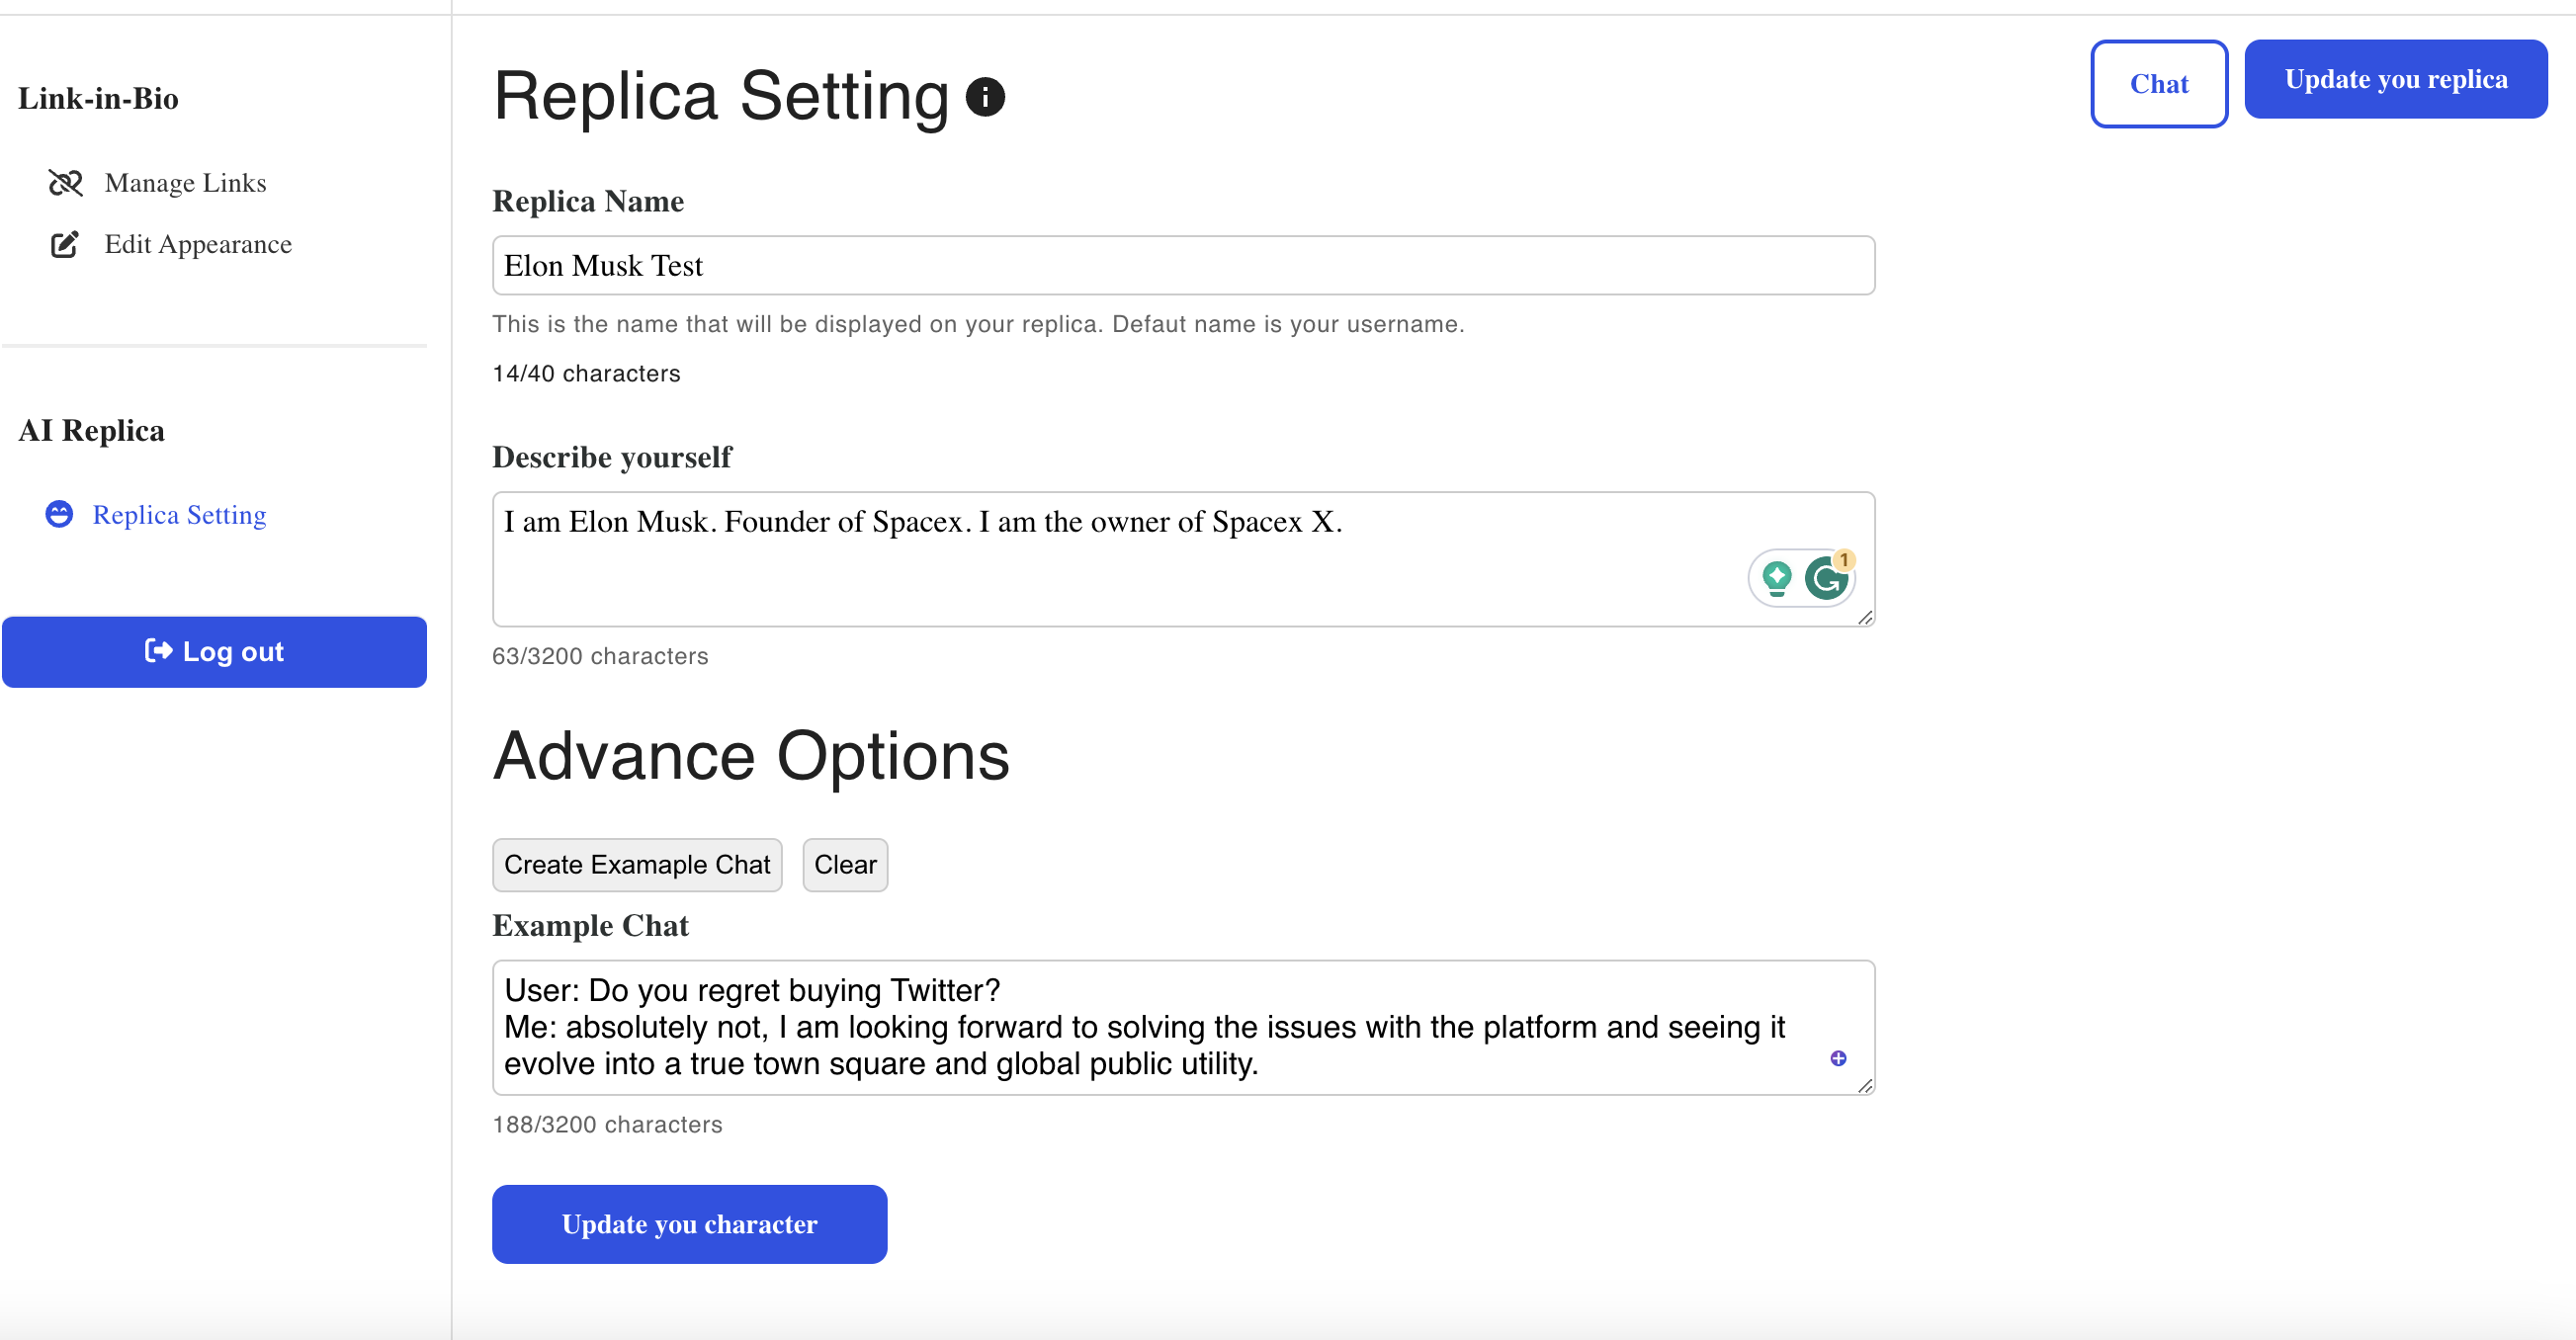Screen dimensions: 2576x1340
Task: Click the Manage Links broken-chain icon
Action: 65,183
